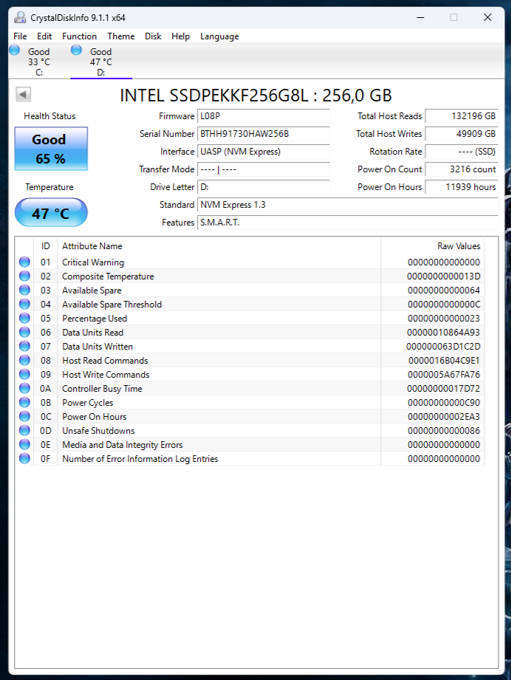Screen dimensions: 511x680
Task: Click raw value 0000016B04C9E1
Action: (x=444, y=360)
